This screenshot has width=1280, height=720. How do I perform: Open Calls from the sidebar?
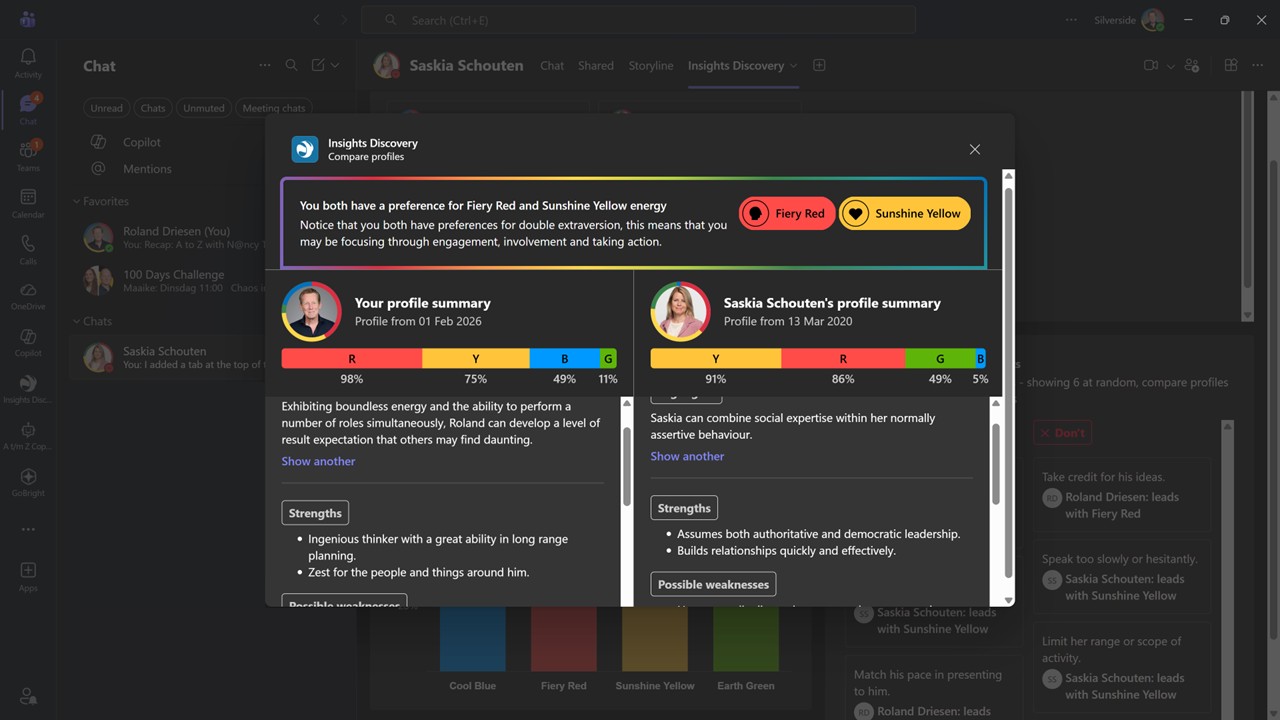click(x=28, y=249)
